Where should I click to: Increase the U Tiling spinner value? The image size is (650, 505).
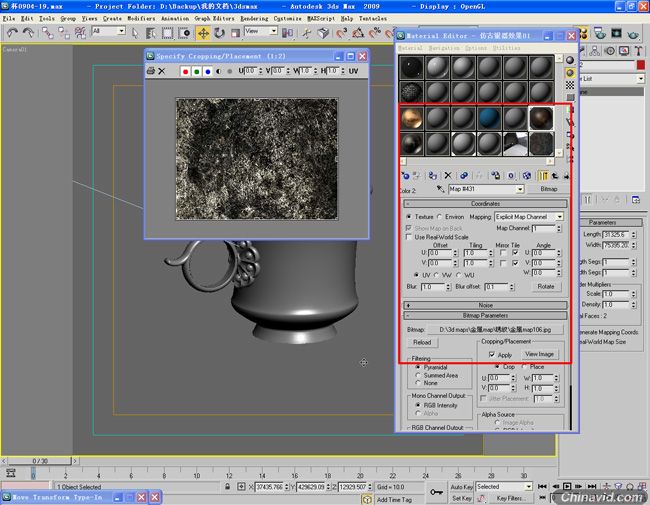click(491, 251)
